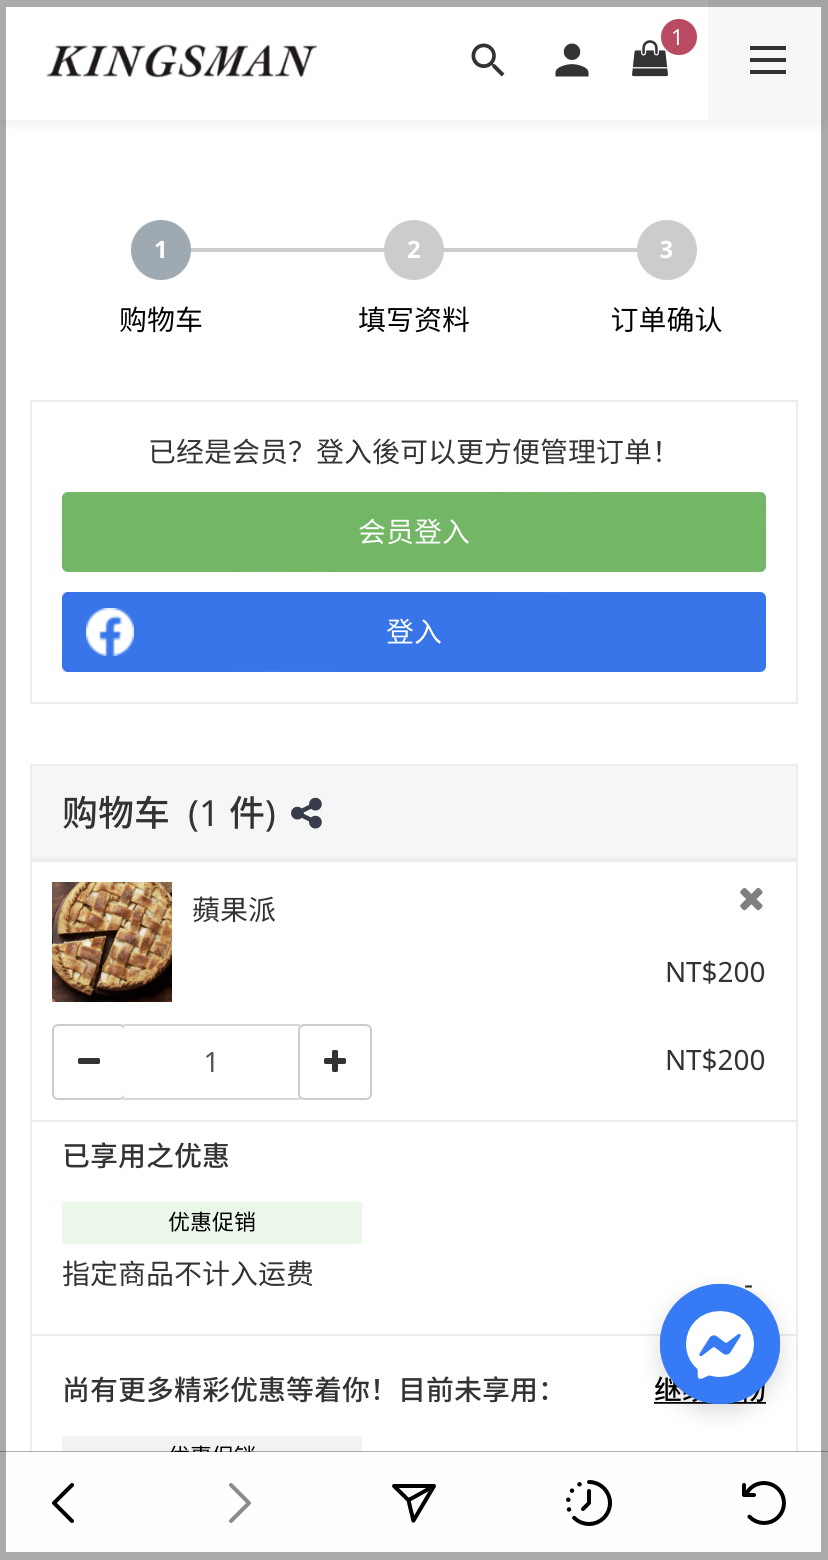The image size is (828, 1560).
Task: Open the search magnifier icon
Action: click(x=488, y=61)
